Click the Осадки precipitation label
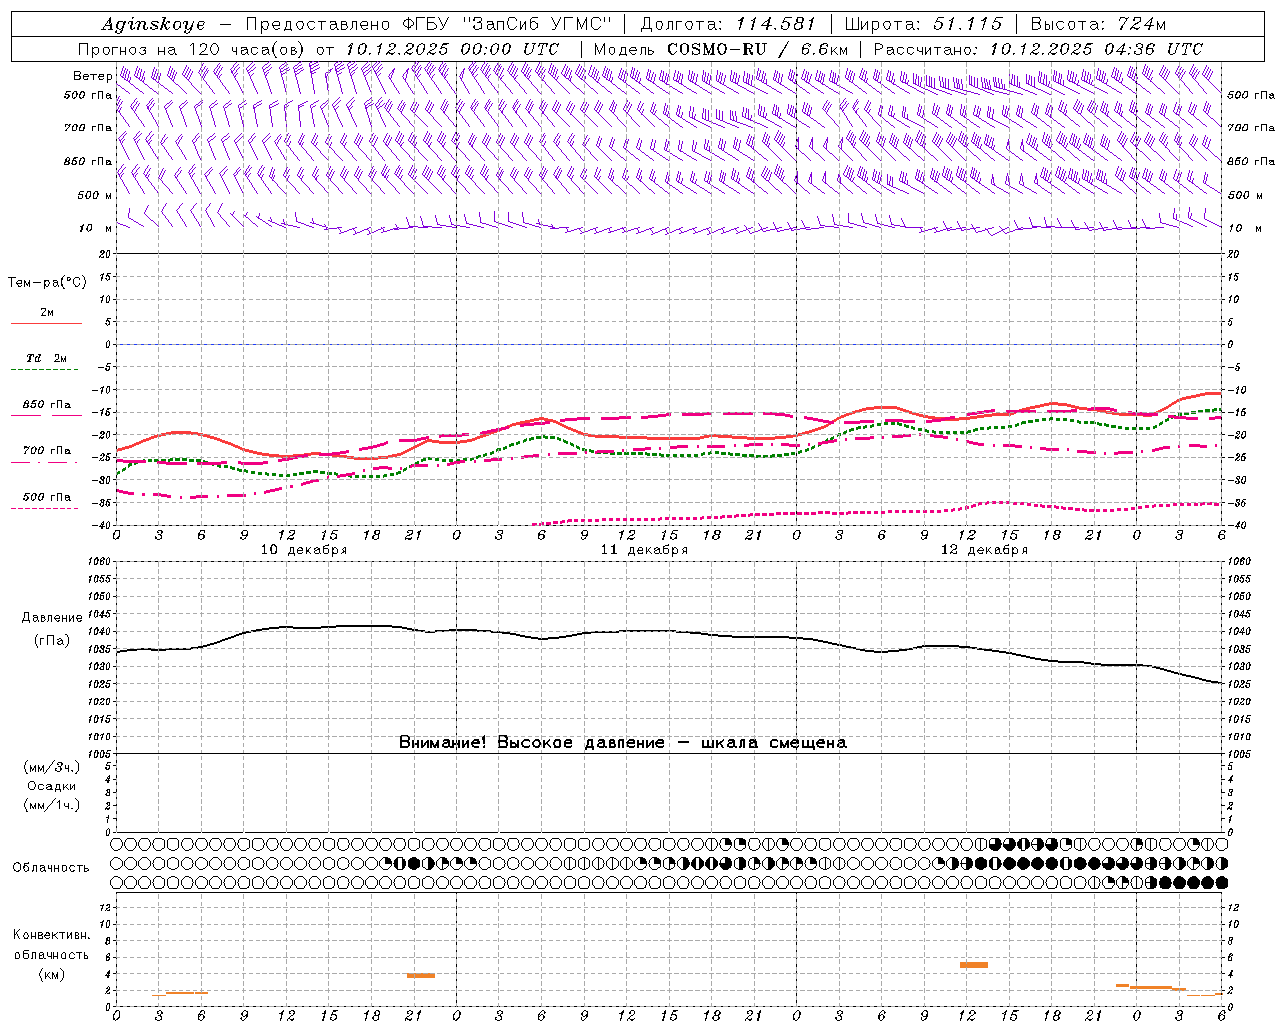Viewport: 1280px width, 1024px height. 52,786
